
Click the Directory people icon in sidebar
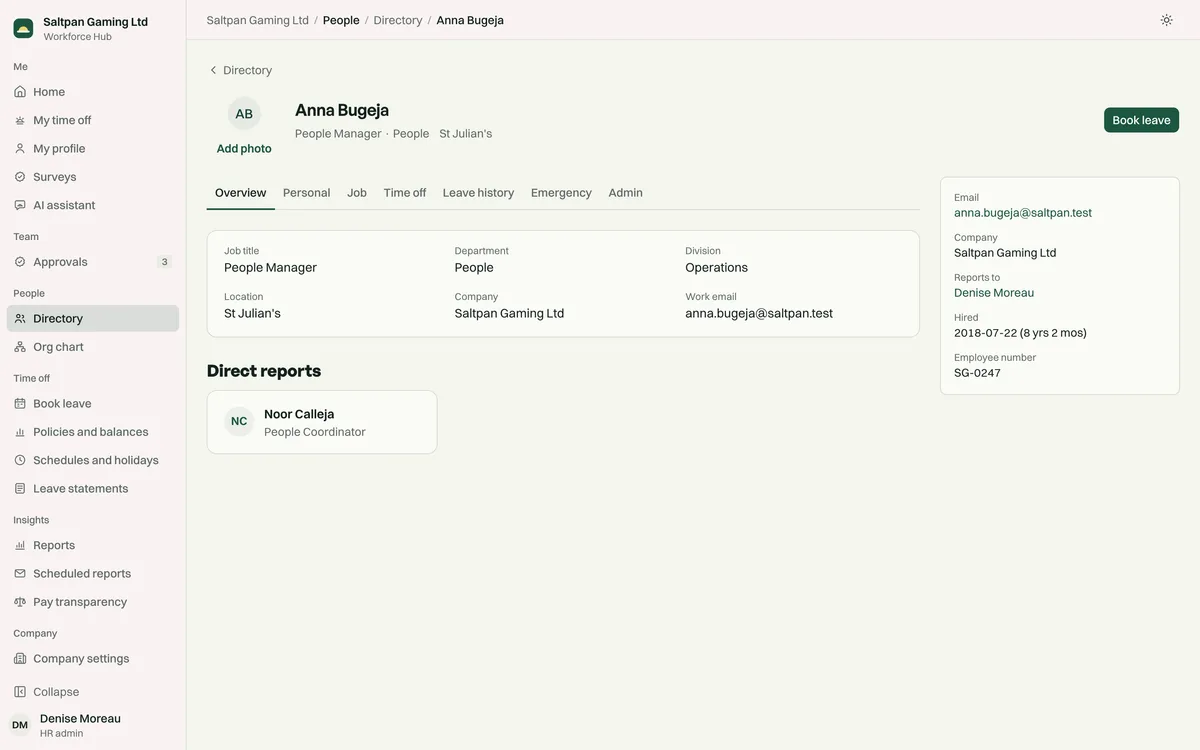(20, 318)
